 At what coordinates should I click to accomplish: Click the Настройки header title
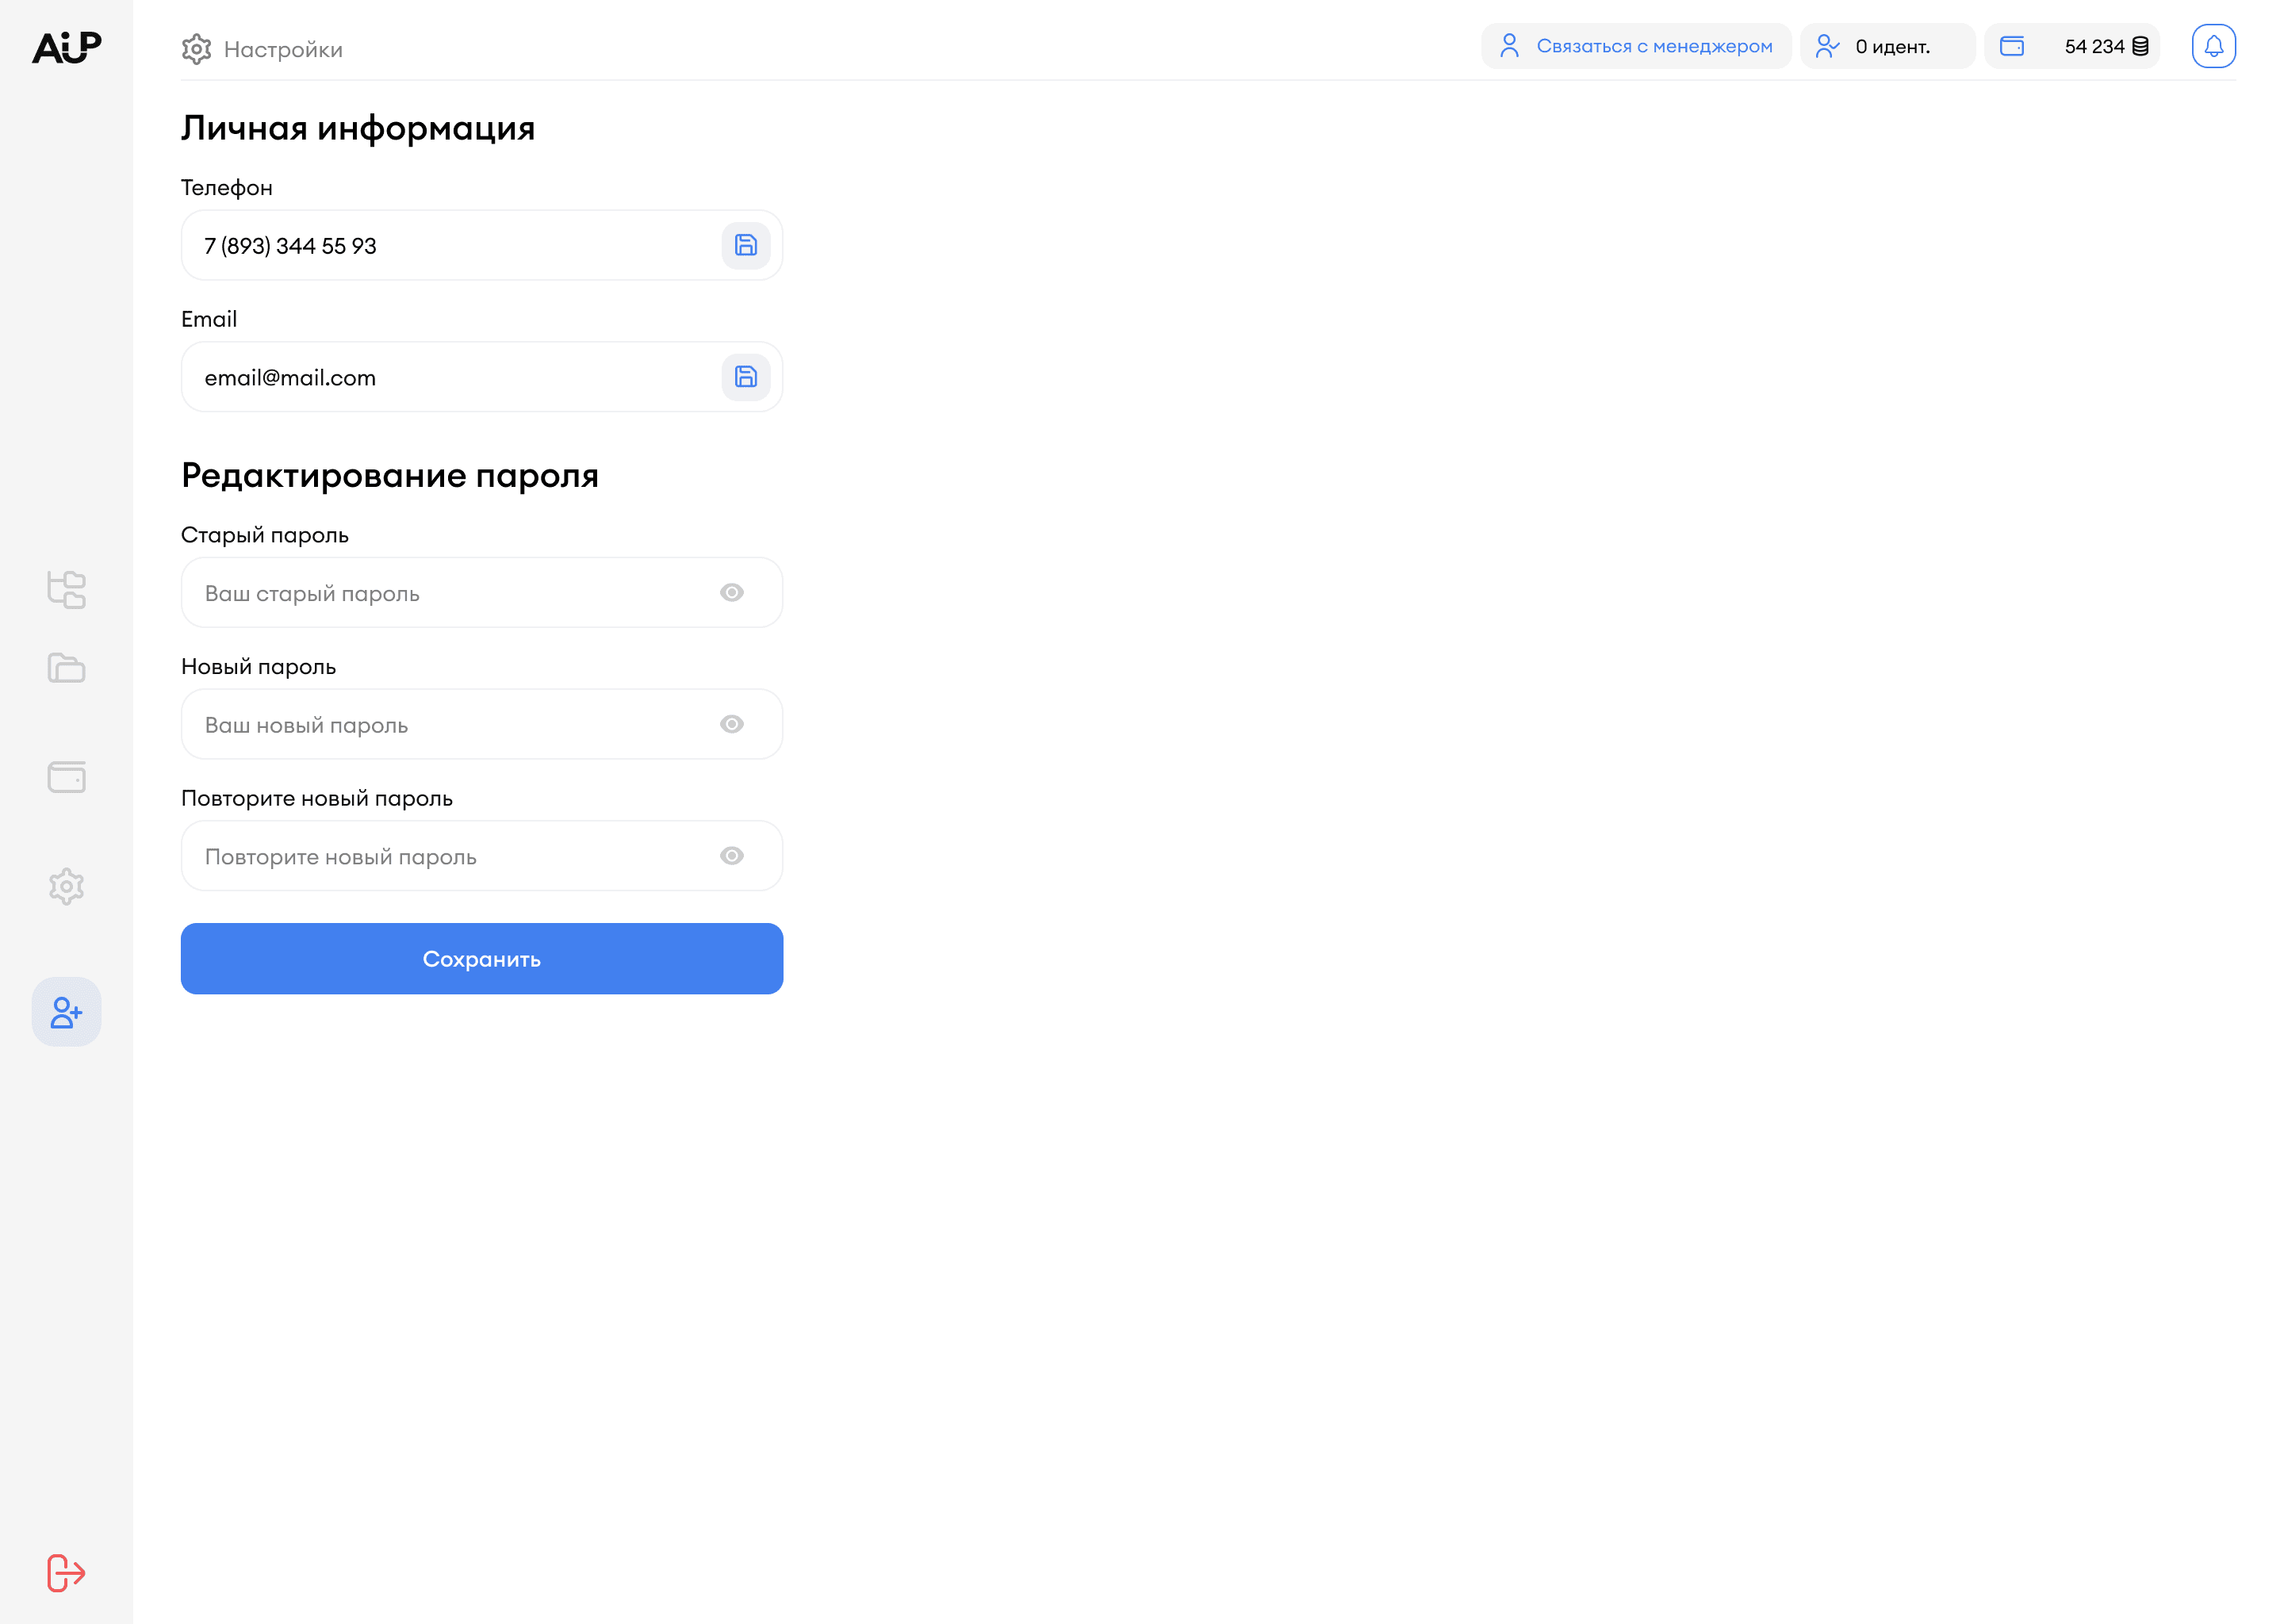pos(283,49)
